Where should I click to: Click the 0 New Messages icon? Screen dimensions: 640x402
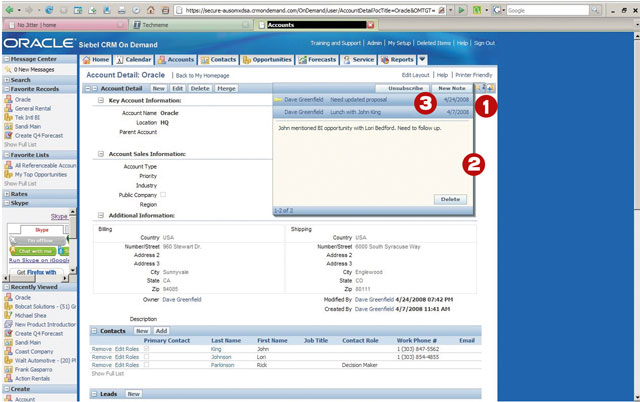[8, 70]
